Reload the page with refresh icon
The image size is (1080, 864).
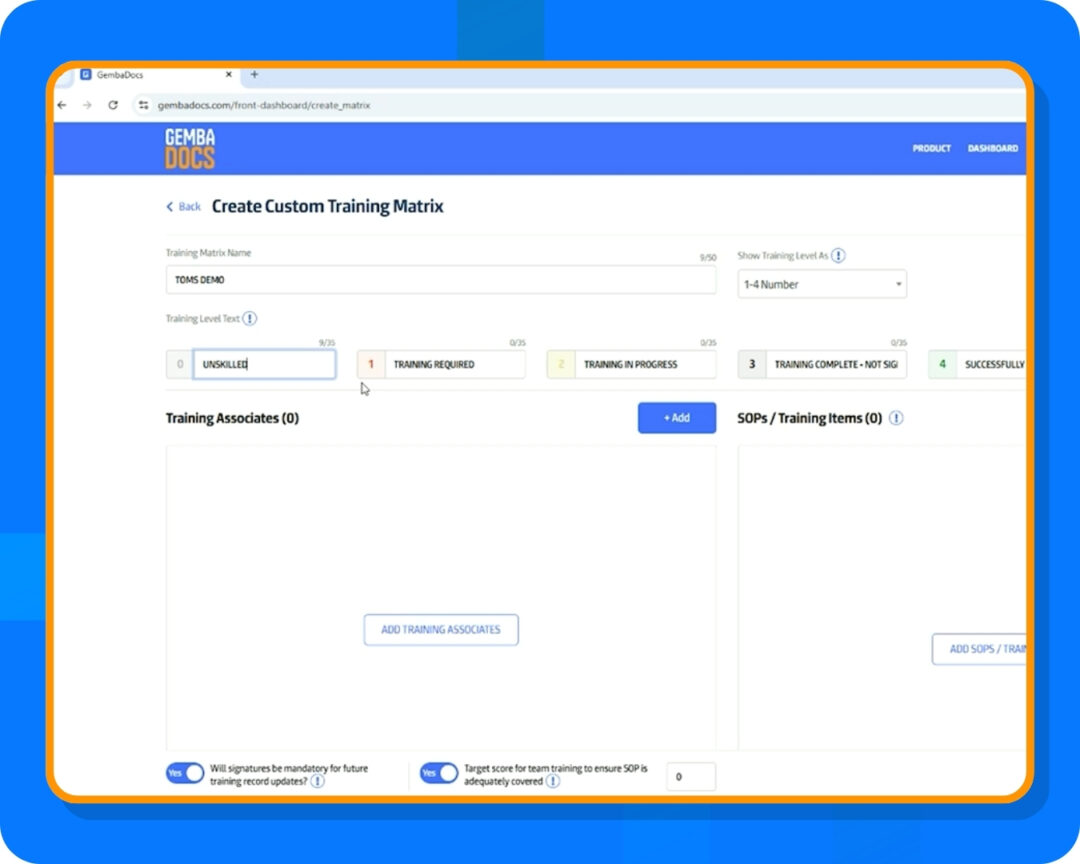pyautogui.click(x=113, y=105)
